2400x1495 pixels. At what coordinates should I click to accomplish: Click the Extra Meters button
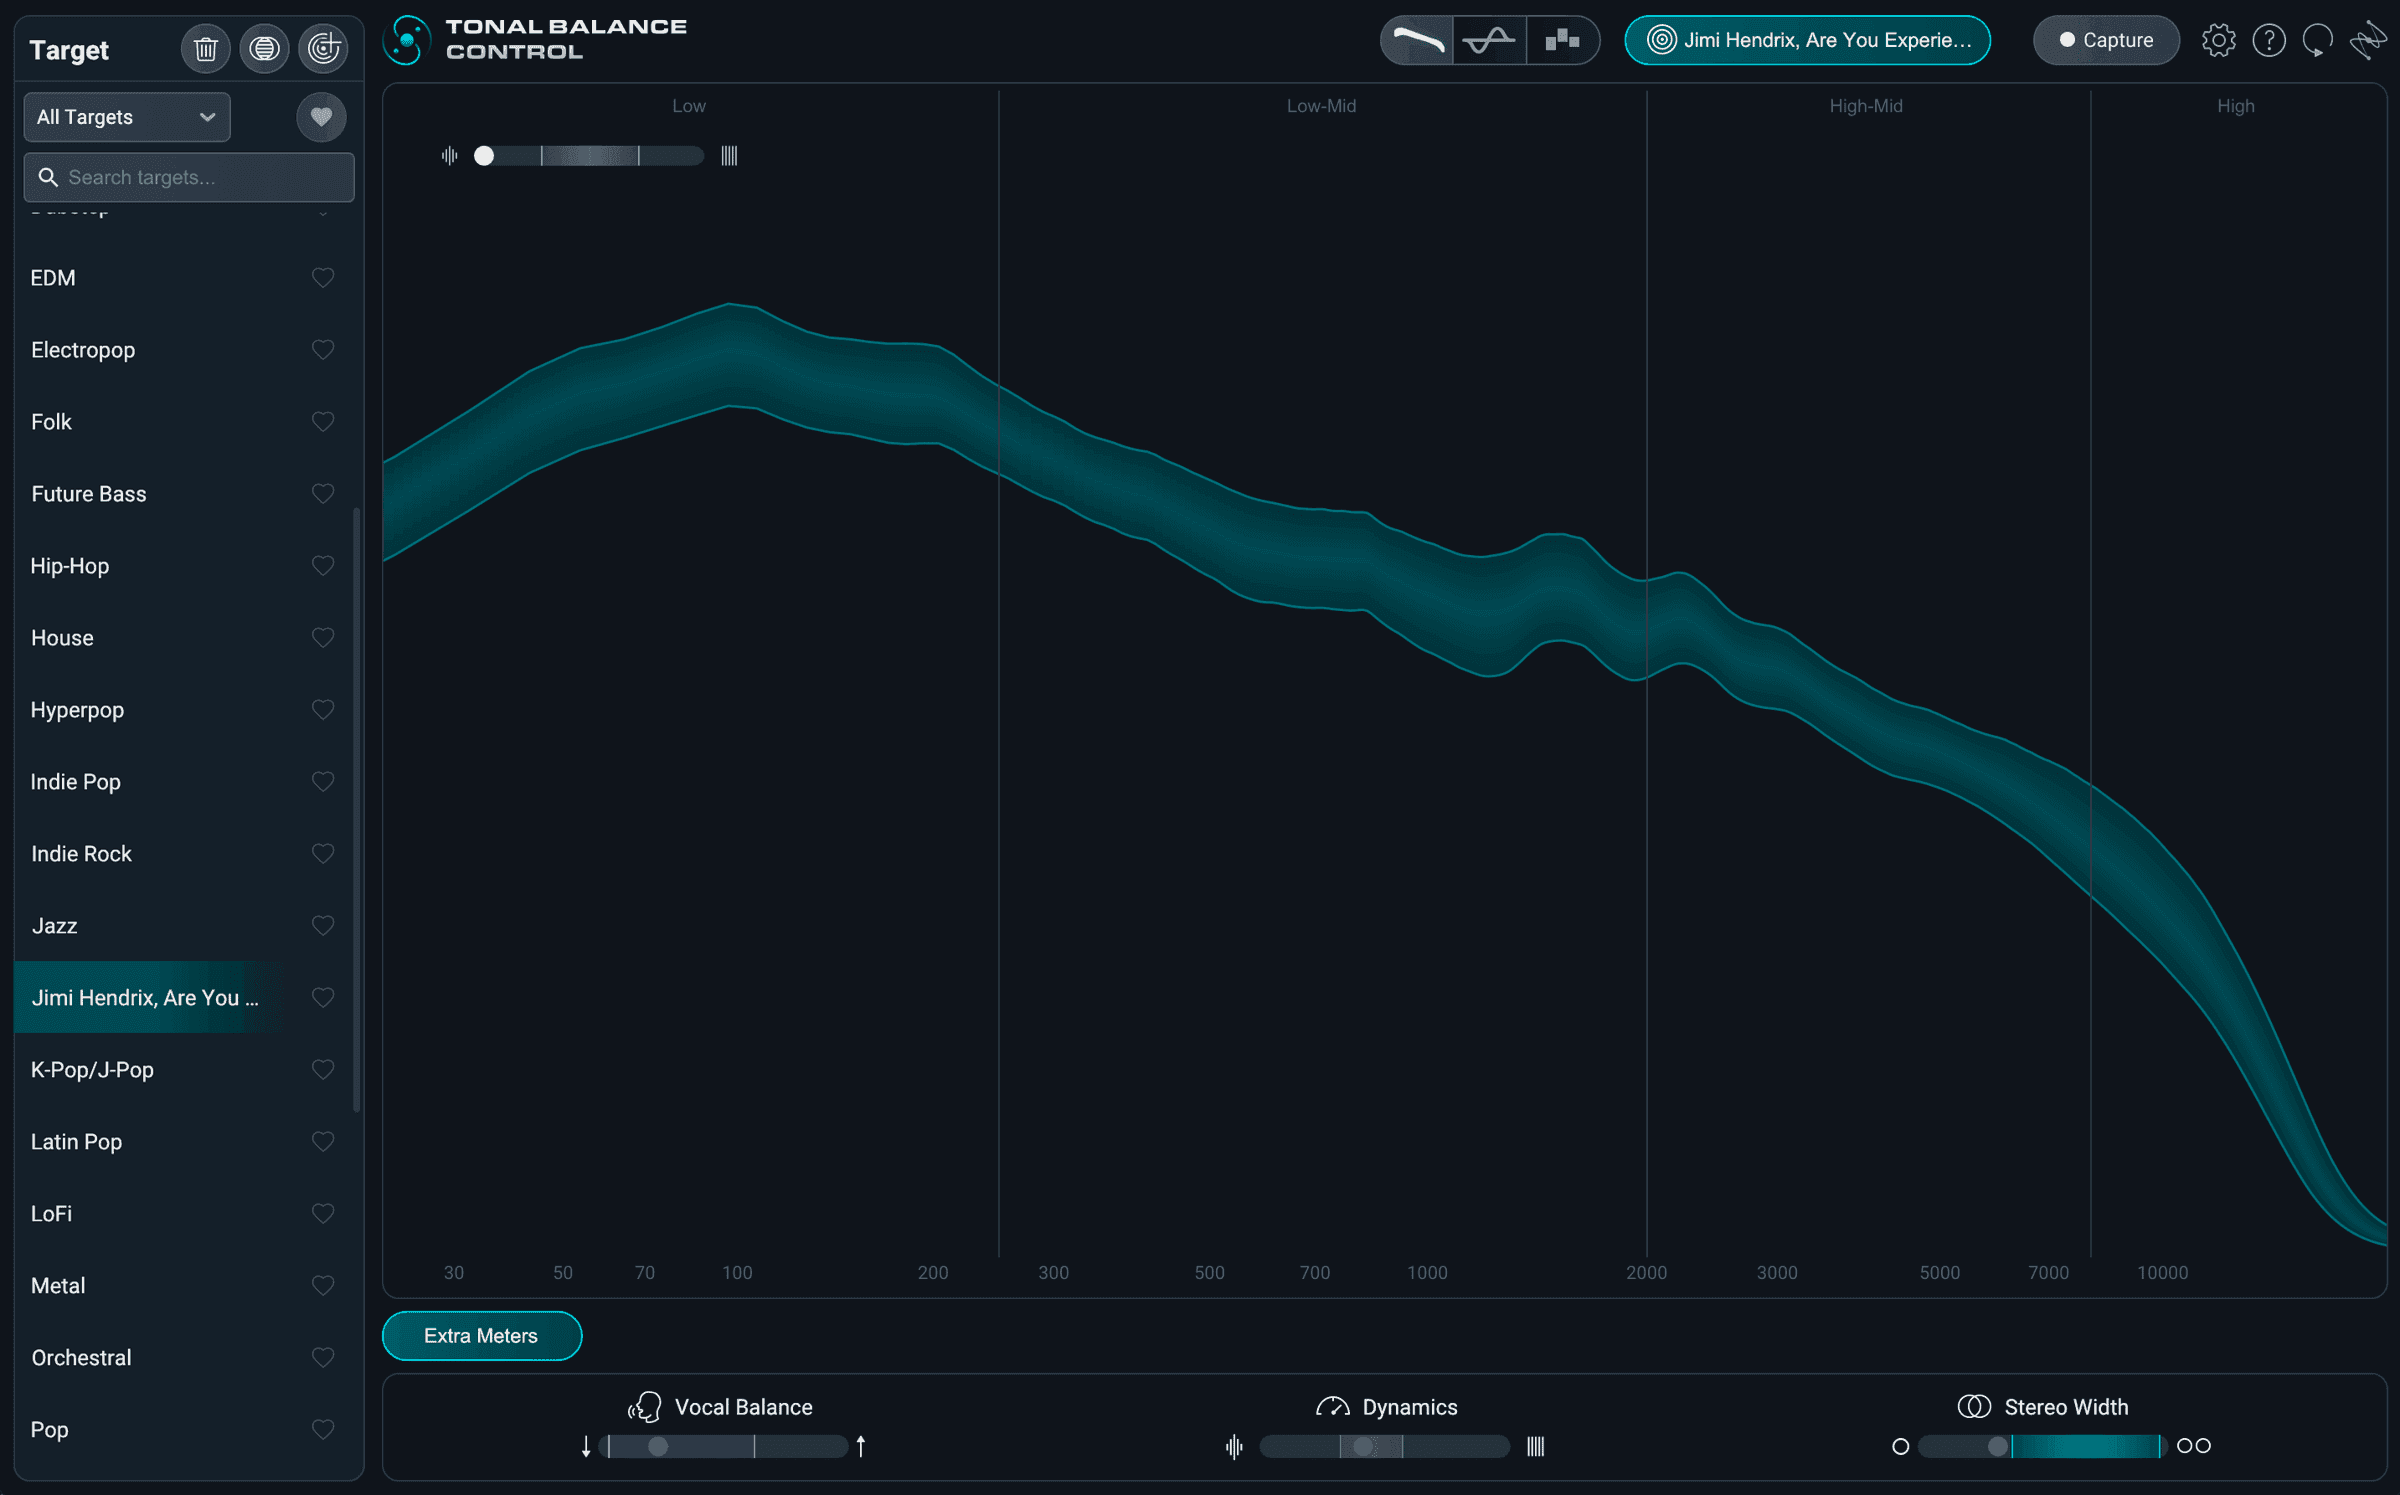coord(482,1336)
